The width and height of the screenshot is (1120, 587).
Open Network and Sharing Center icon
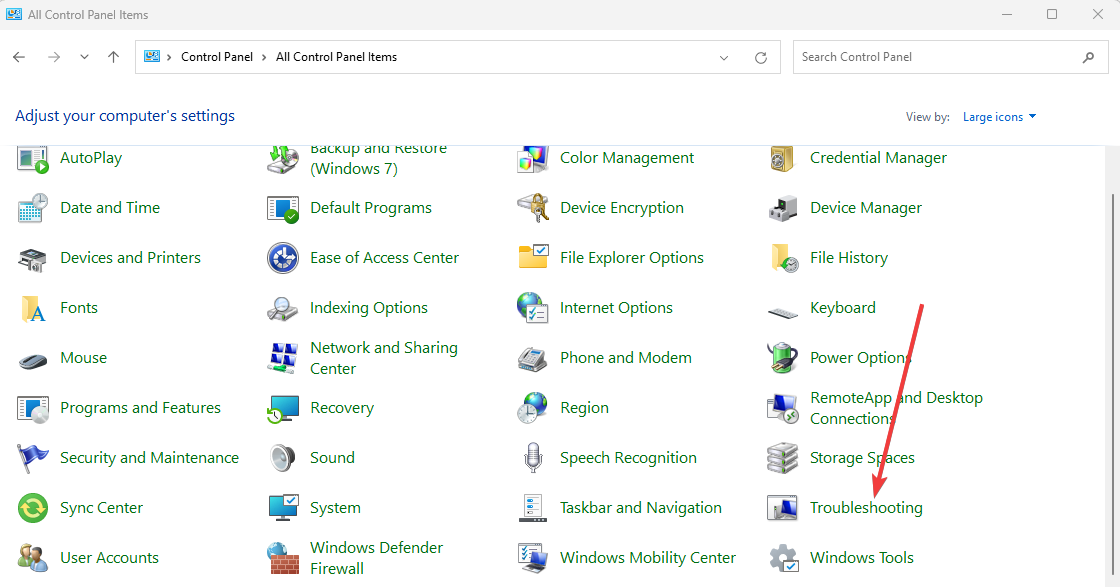(x=283, y=358)
